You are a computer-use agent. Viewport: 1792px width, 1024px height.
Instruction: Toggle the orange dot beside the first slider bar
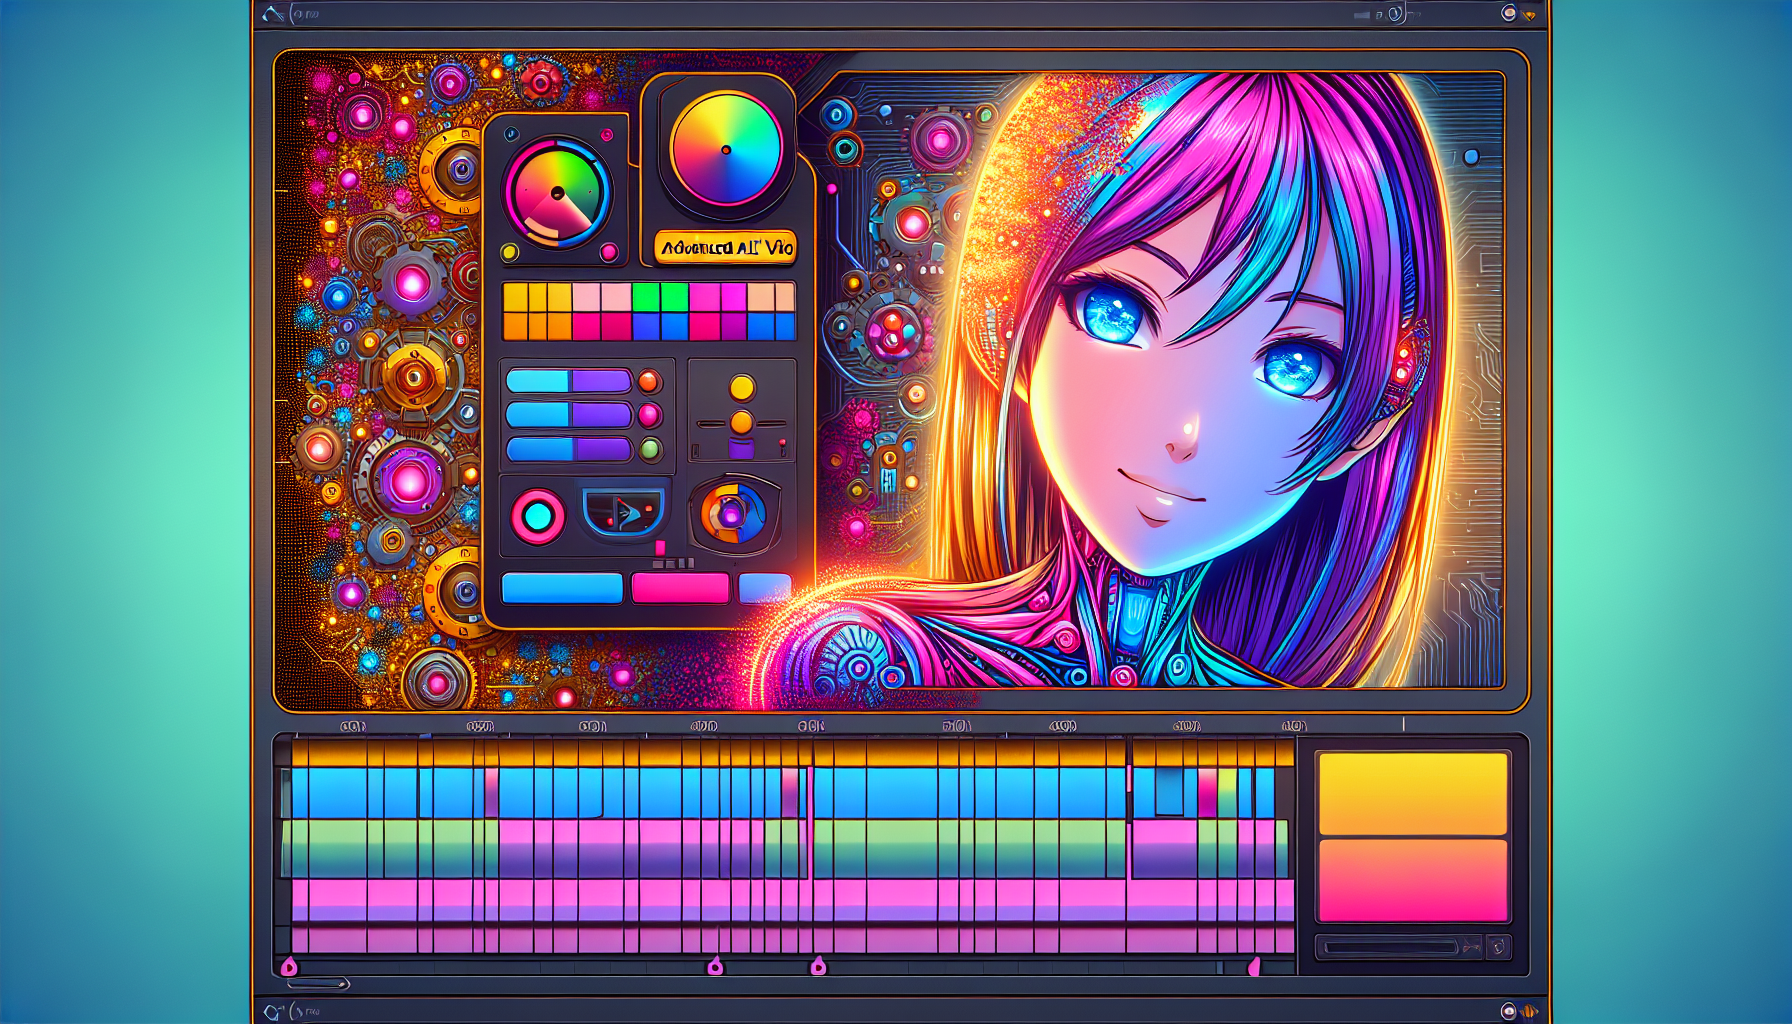pyautogui.click(x=649, y=381)
